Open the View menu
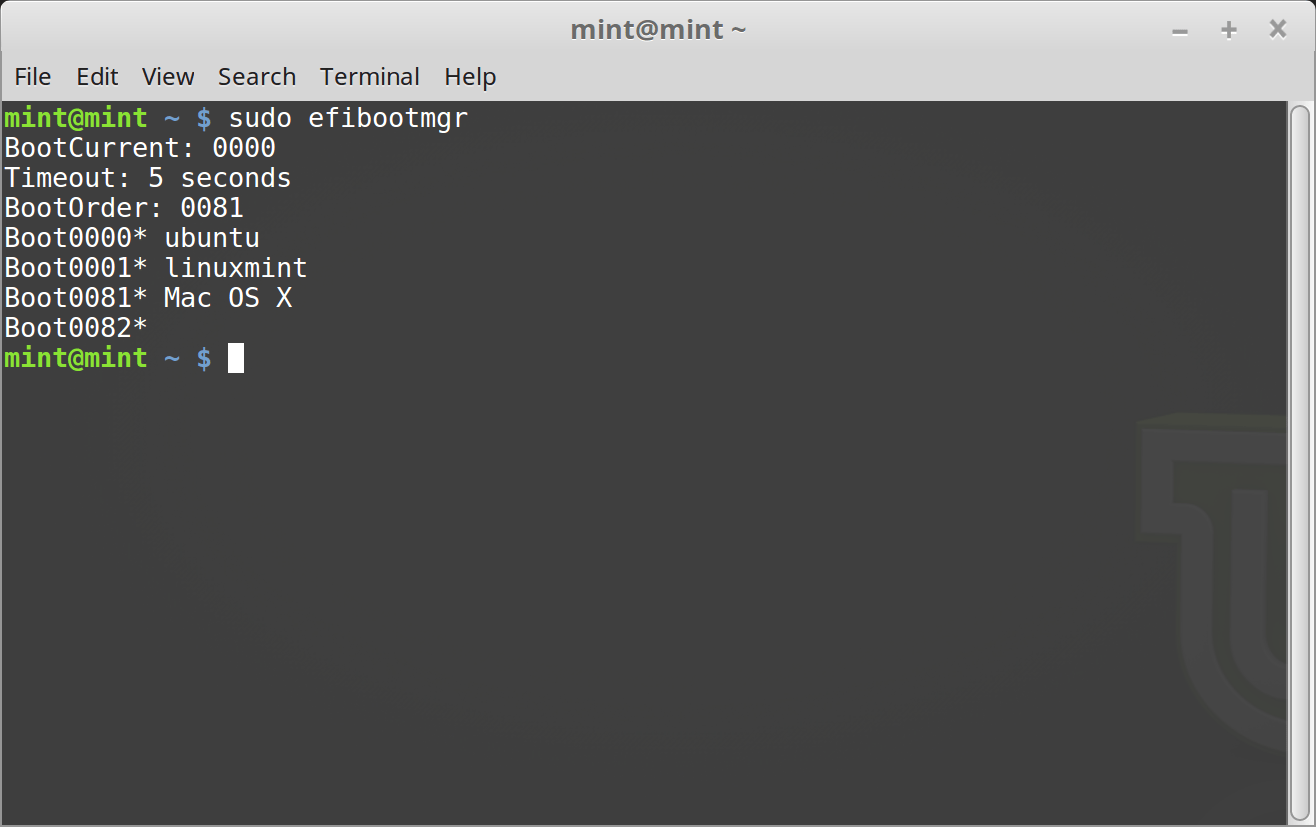 pos(167,76)
